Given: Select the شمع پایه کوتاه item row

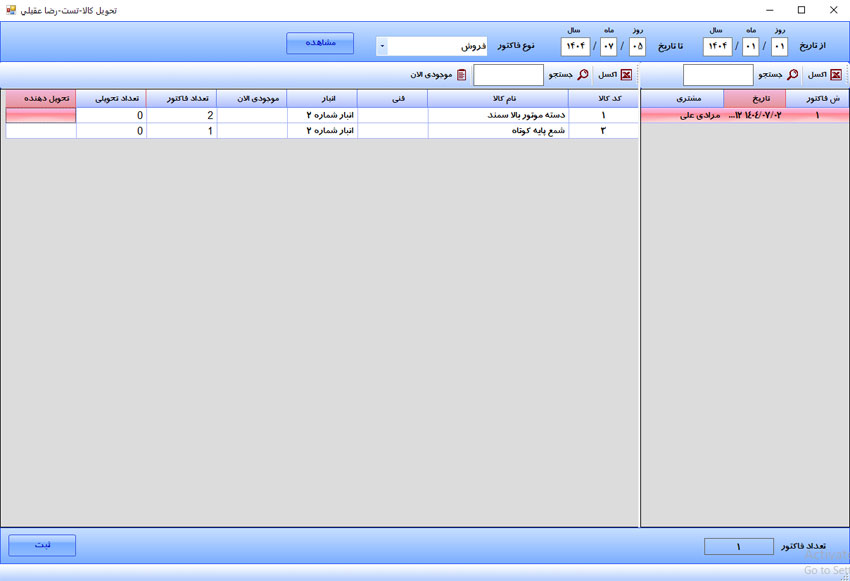Looking at the screenshot, I should 497,131.
